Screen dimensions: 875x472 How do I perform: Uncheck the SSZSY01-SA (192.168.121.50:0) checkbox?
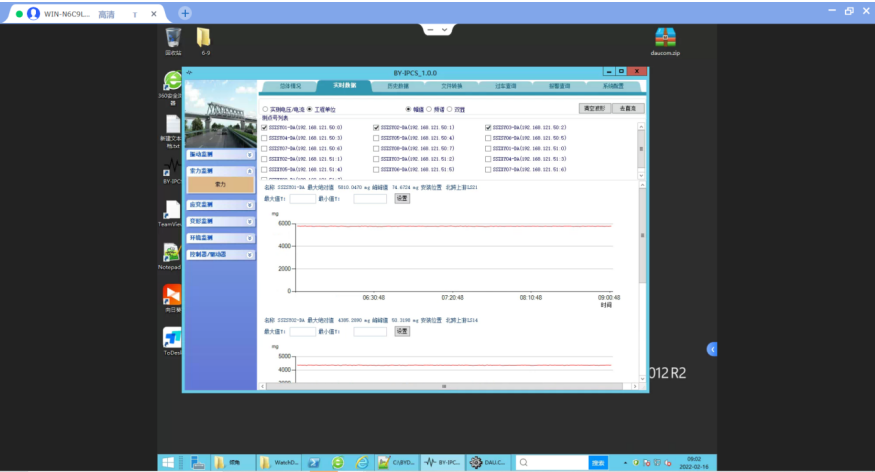(264, 128)
